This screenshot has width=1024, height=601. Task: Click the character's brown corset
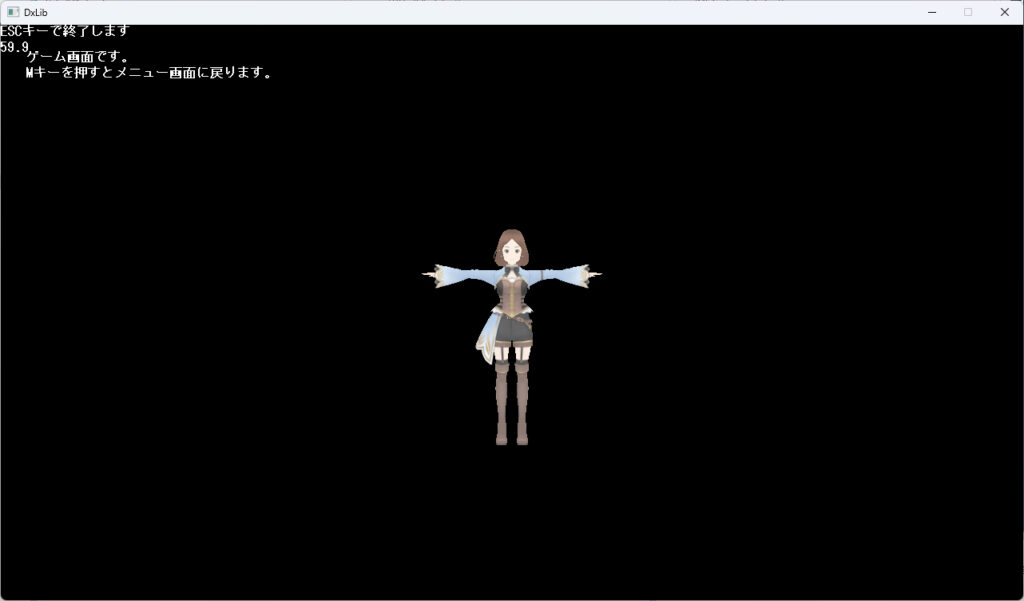pyautogui.click(x=512, y=297)
